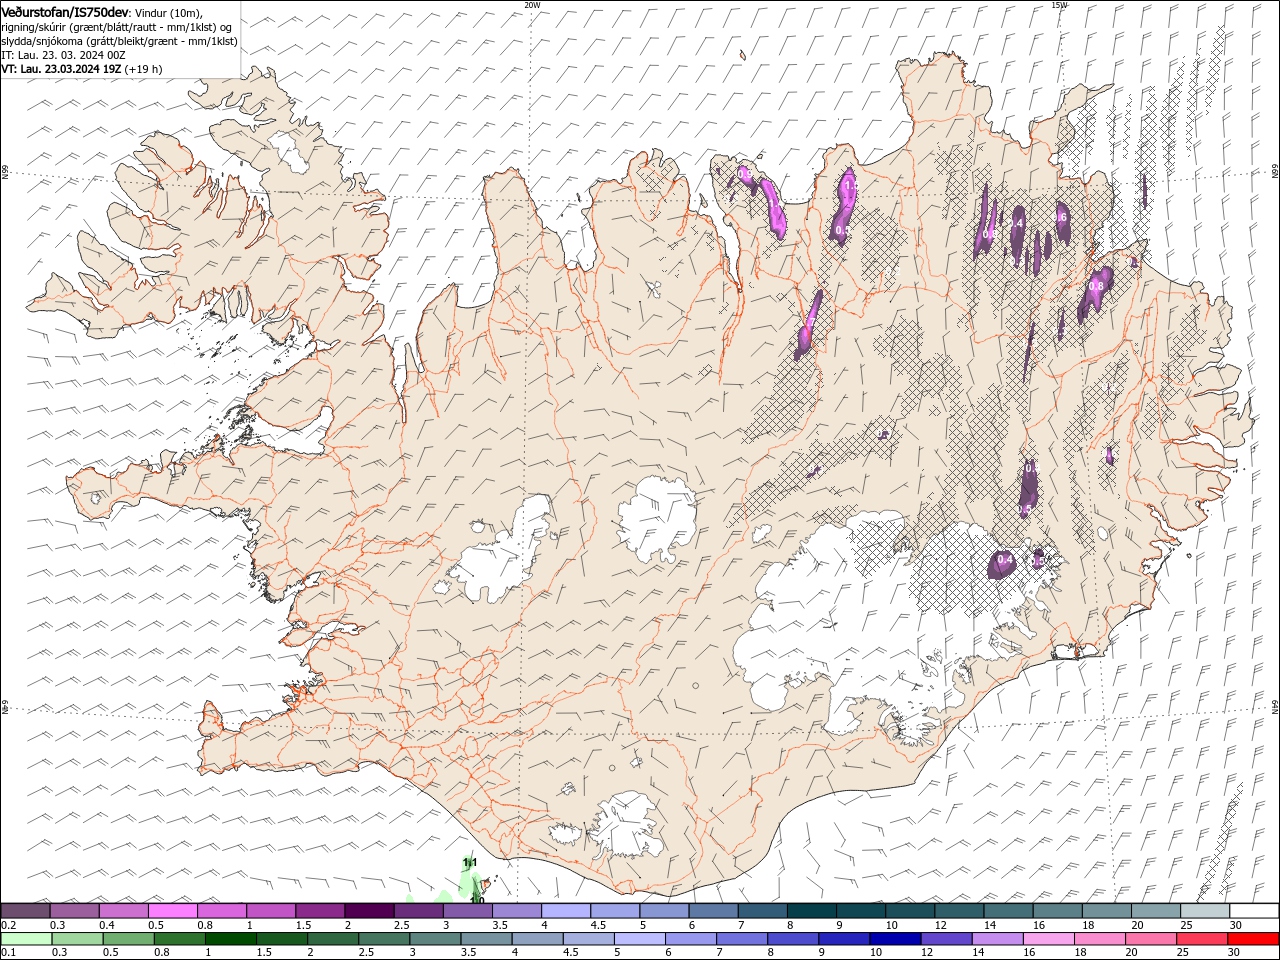This screenshot has width=1280, height=960.
Task: Click the VT: Lau. 23.03.2024 19Z (+19 h) line
Action: 82,69
